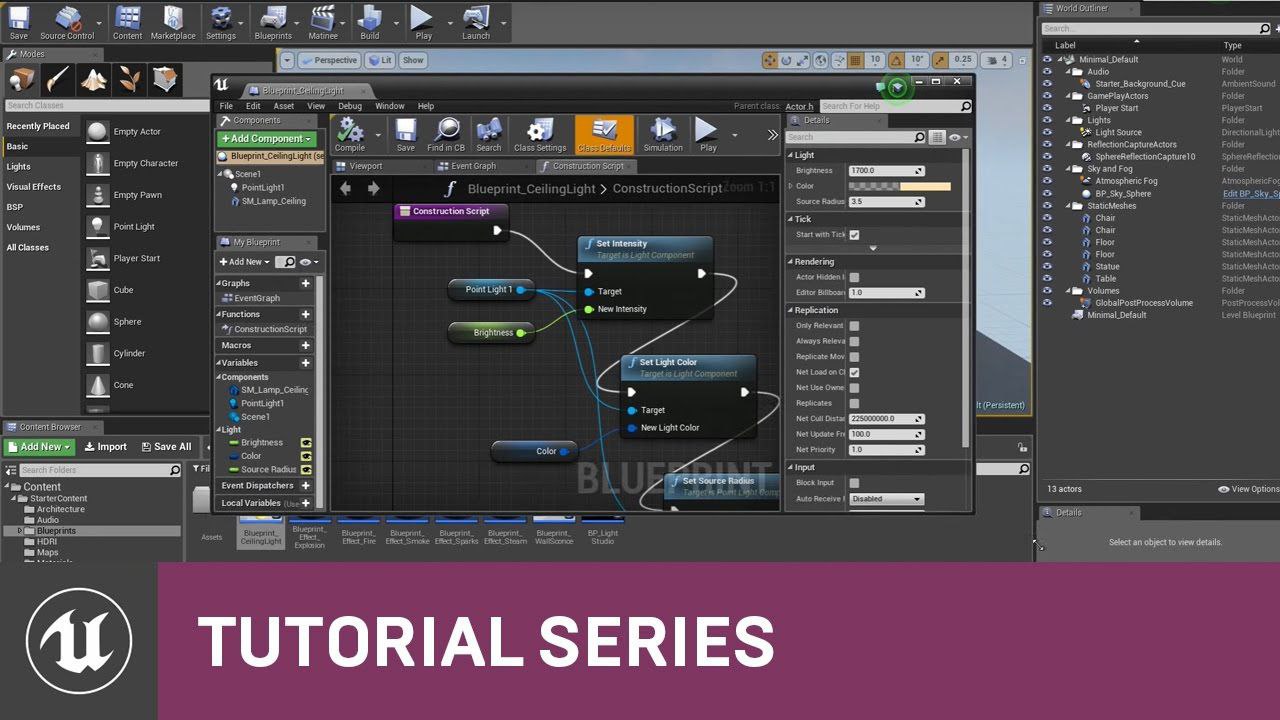Toggle Replicate Movement checkbox

pos(854,357)
